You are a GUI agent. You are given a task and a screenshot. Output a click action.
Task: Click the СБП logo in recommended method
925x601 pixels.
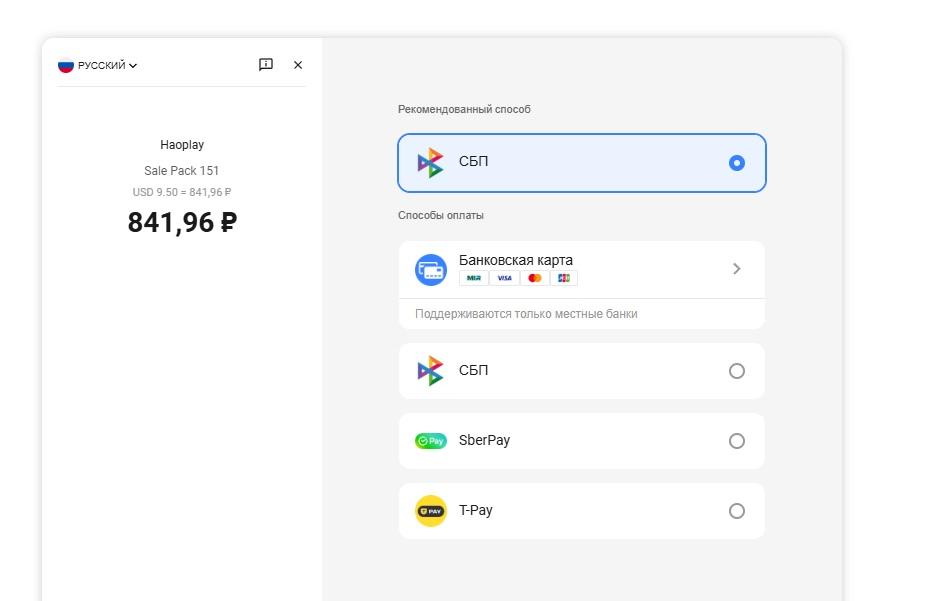coord(430,162)
